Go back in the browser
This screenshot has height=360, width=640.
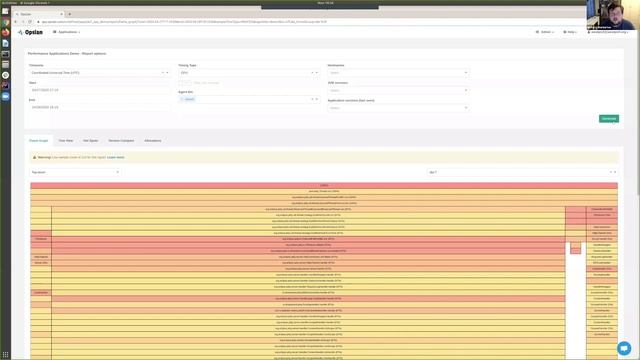click(16, 22)
